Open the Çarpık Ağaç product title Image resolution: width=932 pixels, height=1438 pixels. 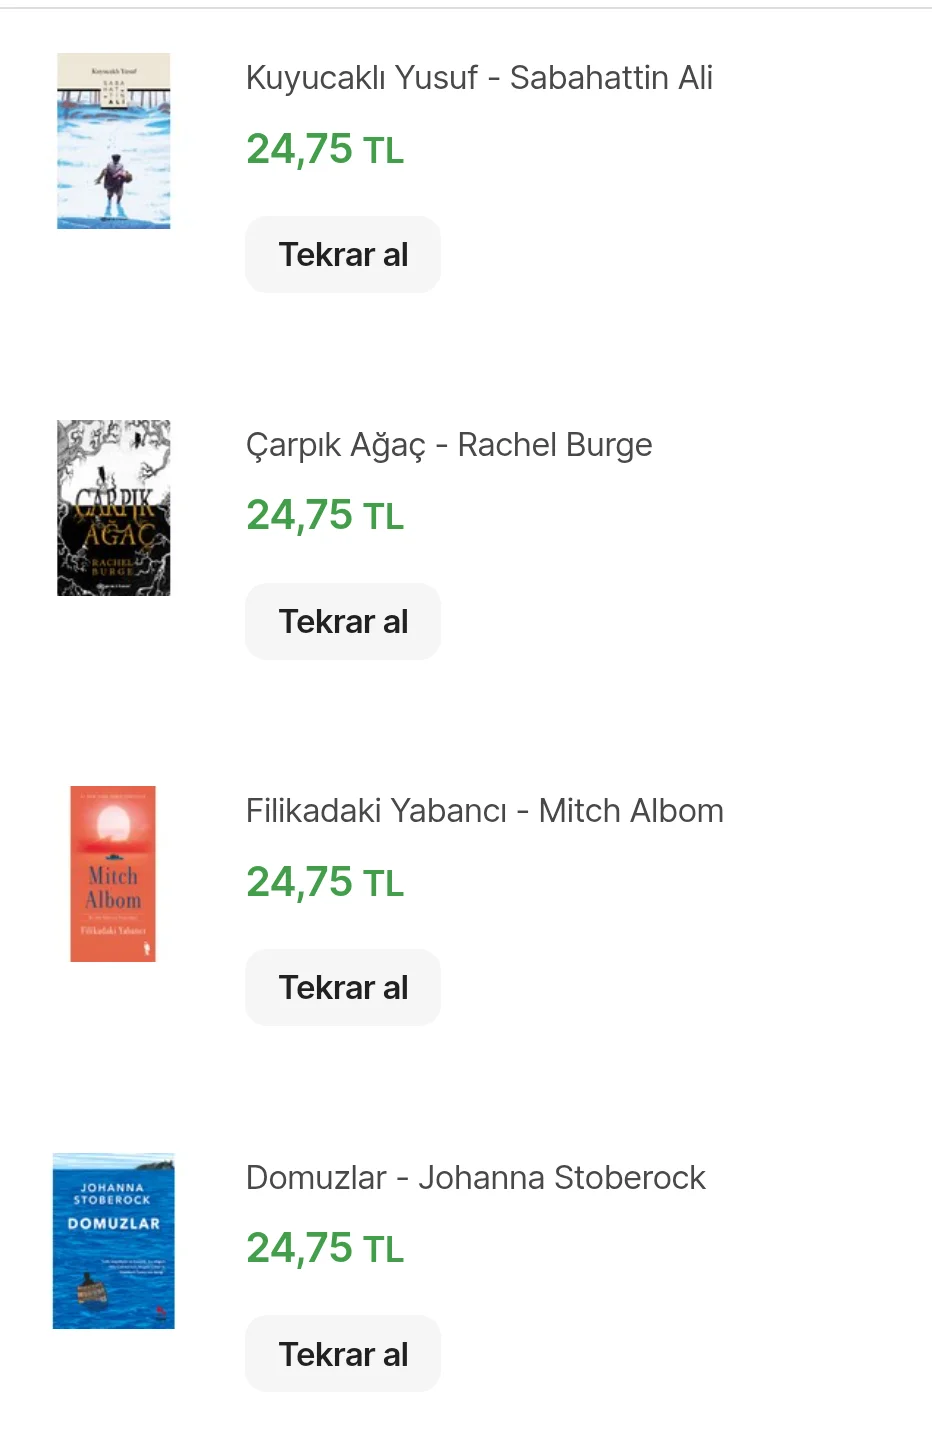(335, 445)
